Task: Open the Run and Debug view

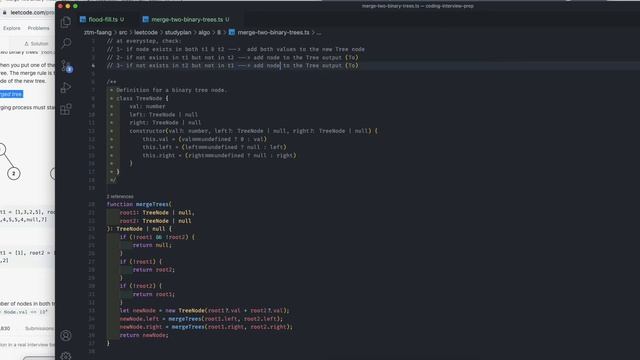Action: click(x=66, y=87)
